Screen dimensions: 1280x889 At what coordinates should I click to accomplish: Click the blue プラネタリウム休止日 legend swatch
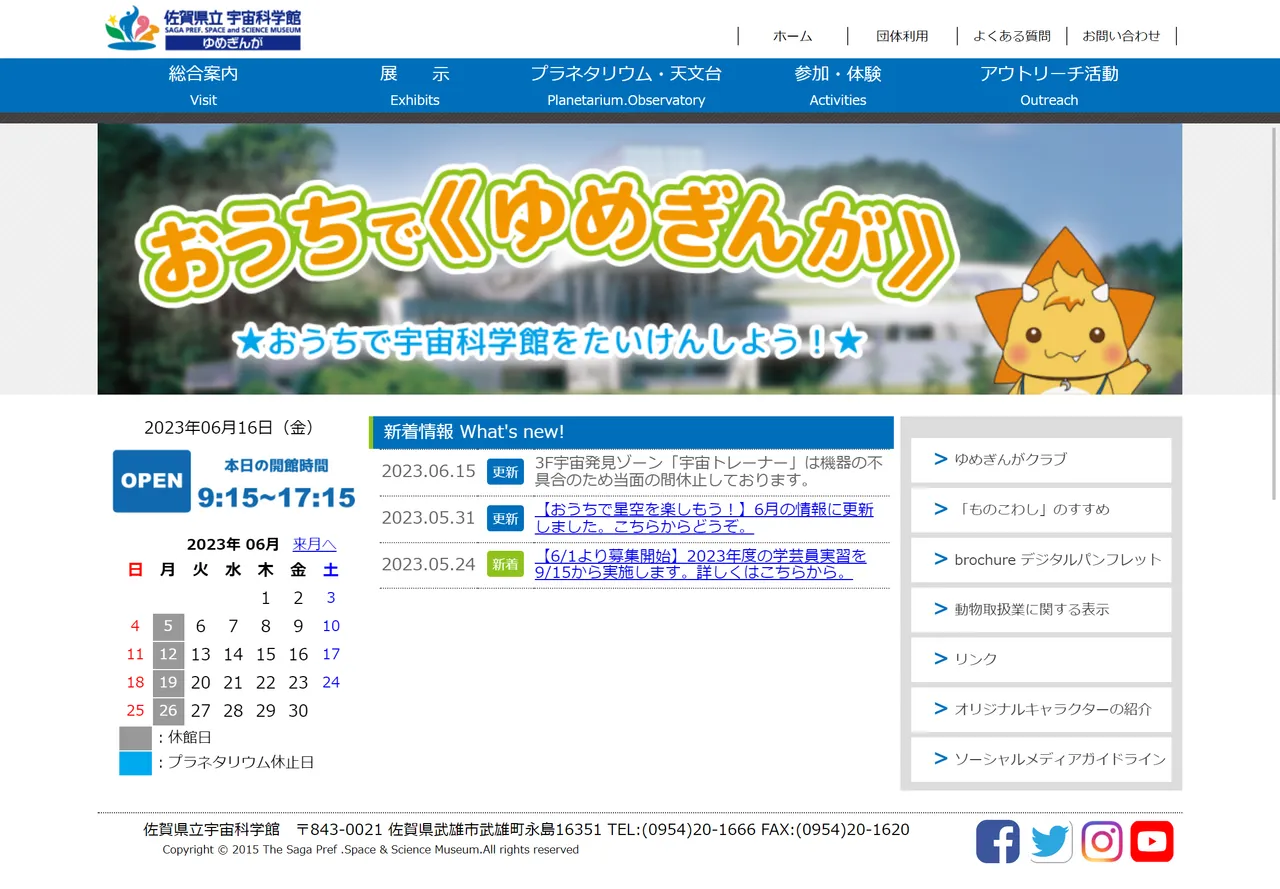coord(135,763)
